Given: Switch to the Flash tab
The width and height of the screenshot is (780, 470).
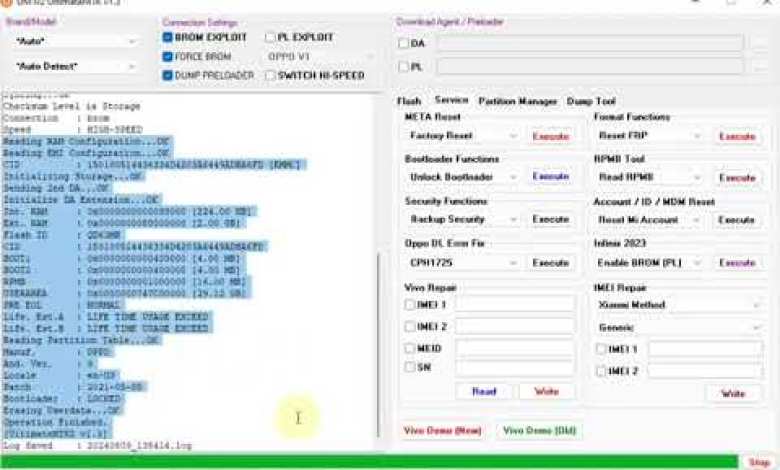Looking at the screenshot, I should pos(408,101).
